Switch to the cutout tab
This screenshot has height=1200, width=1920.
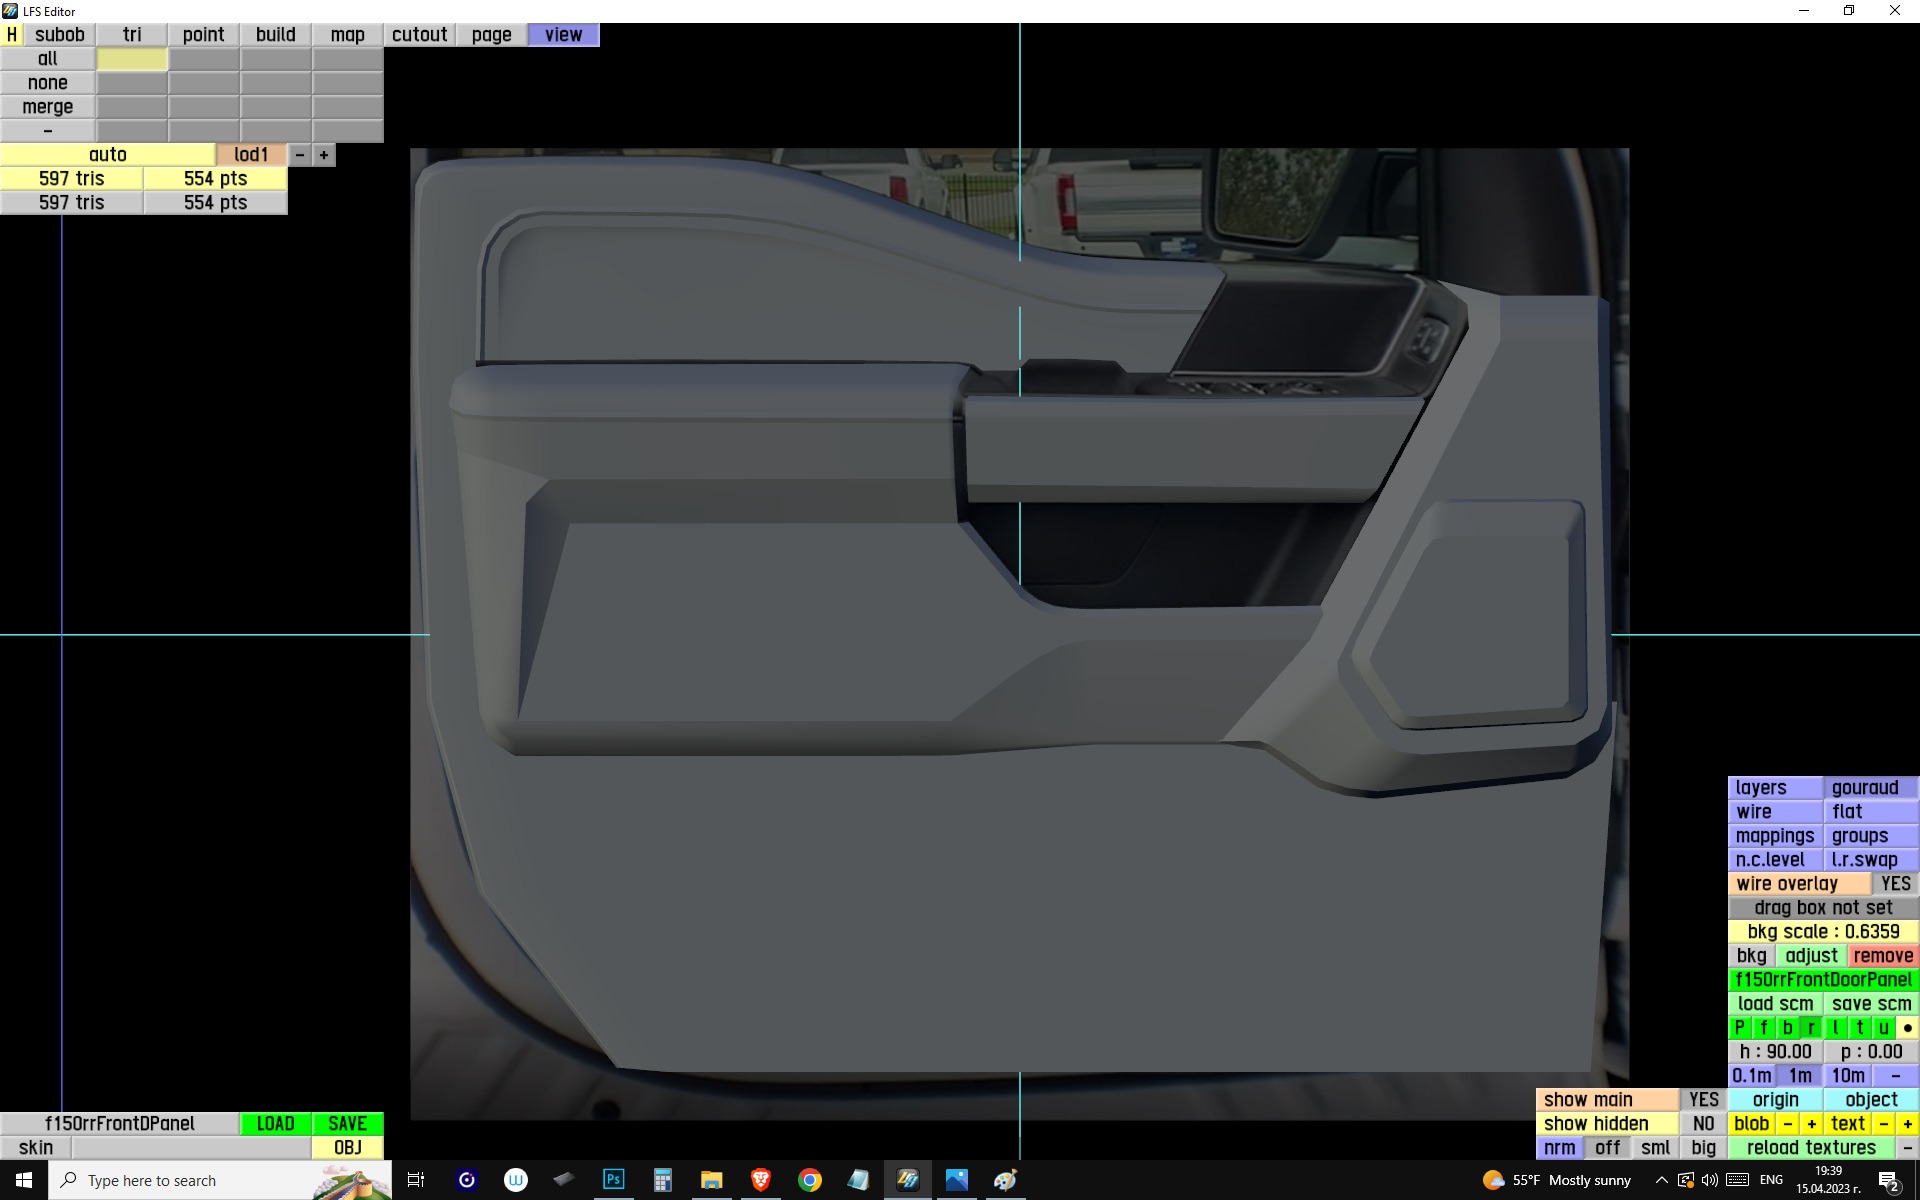click(419, 35)
